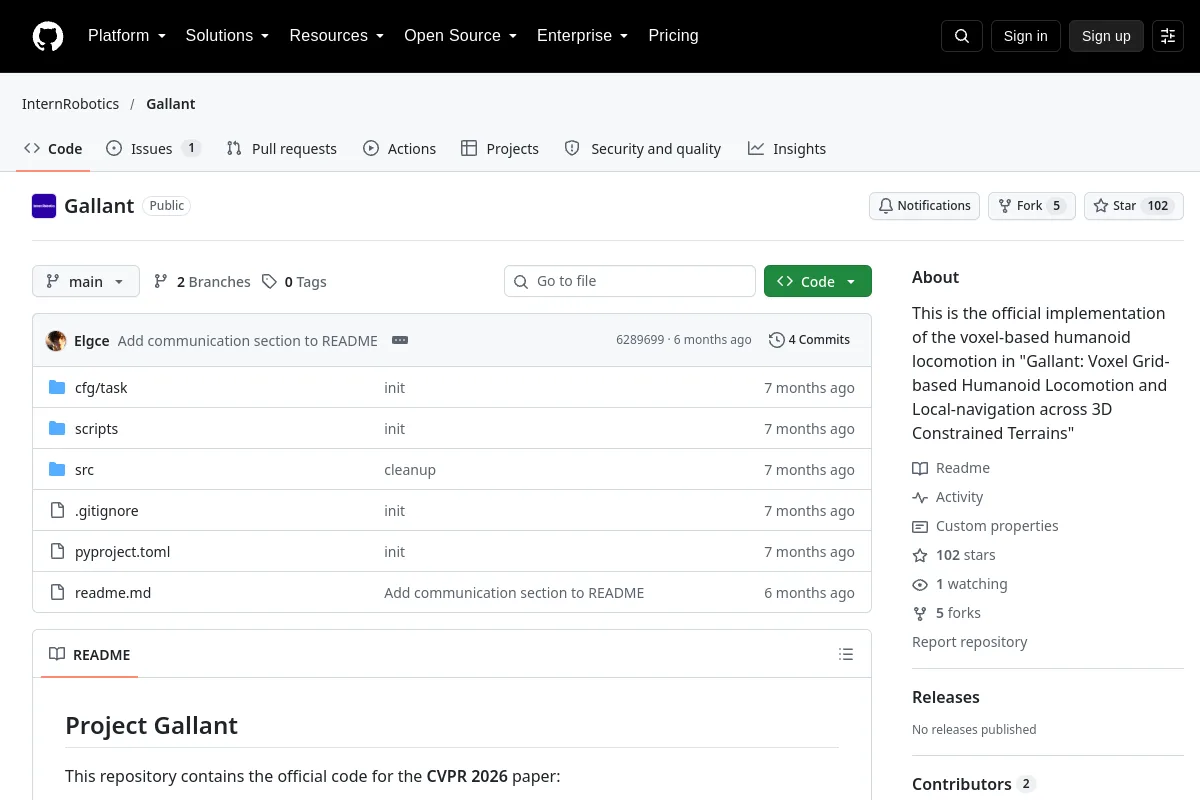The width and height of the screenshot is (1200, 800).
Task: Click the scripts folder icon
Action: (57, 429)
